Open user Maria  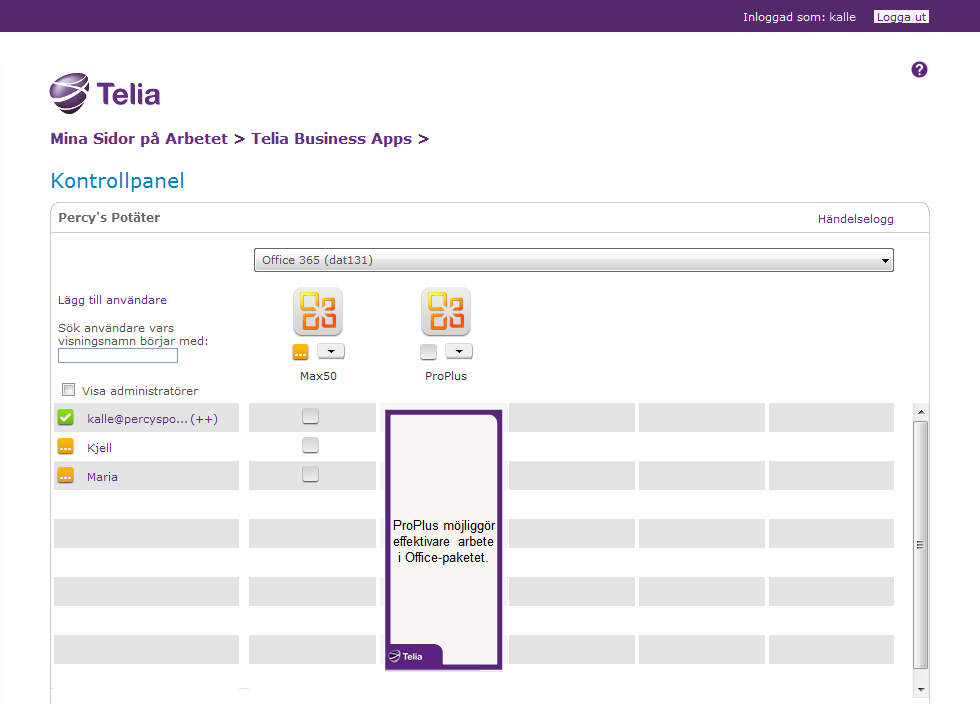click(x=102, y=477)
